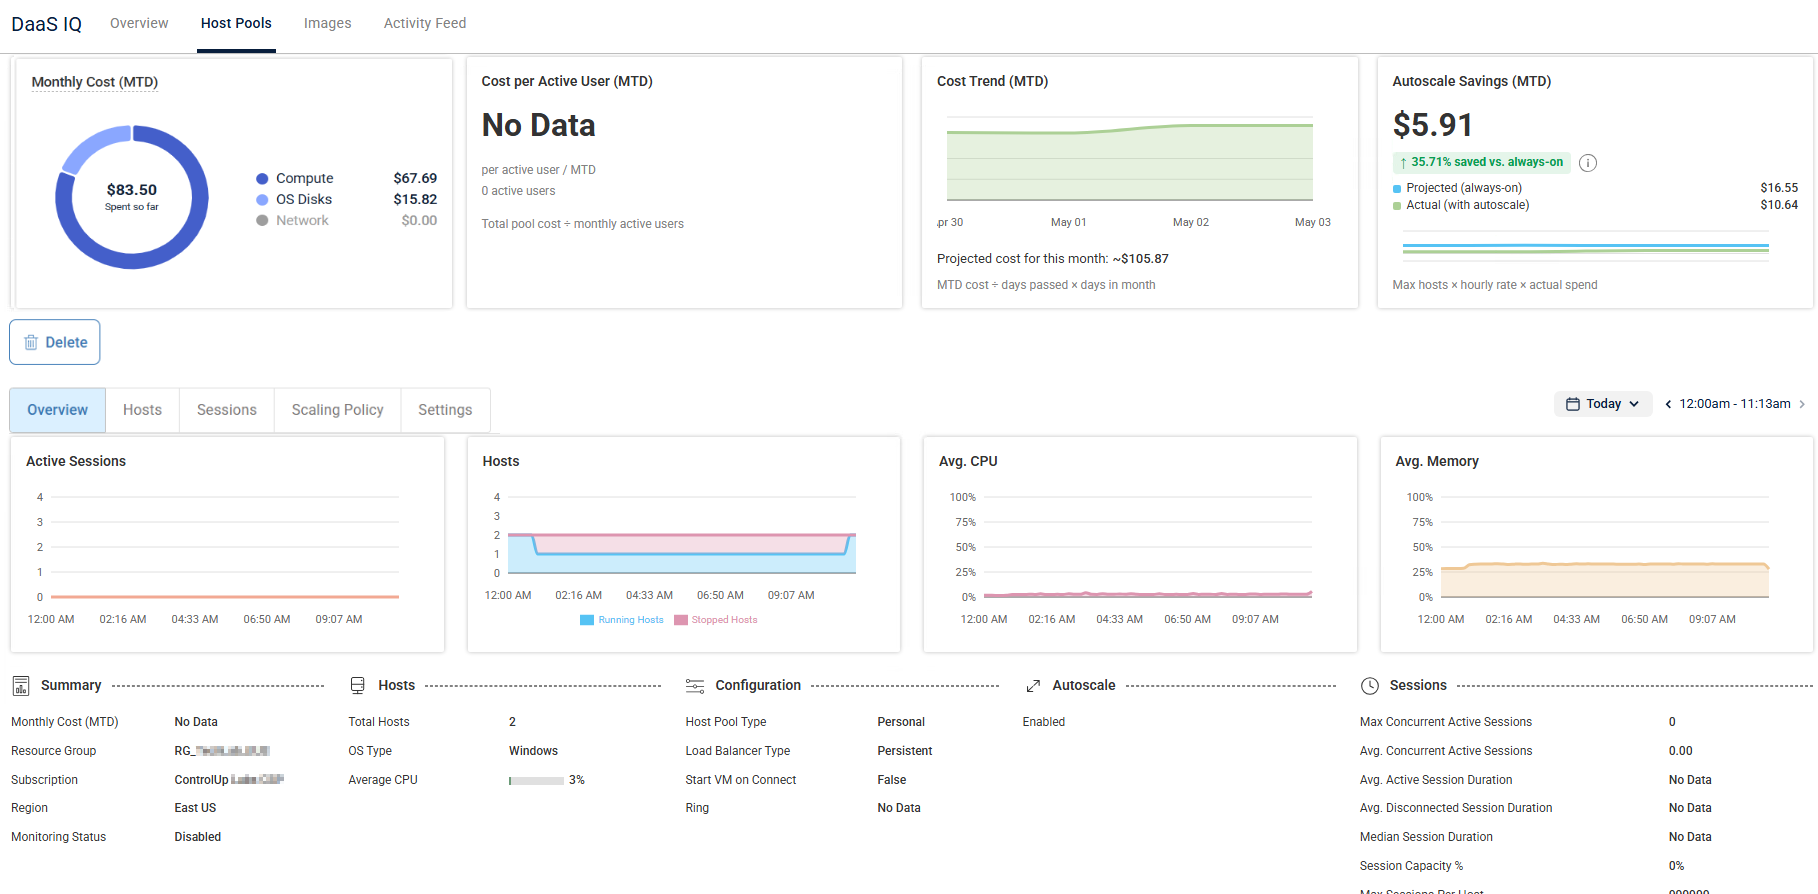The height and width of the screenshot is (894, 1818).
Task: Click Projected (always-on) legend square
Action: (x=1397, y=188)
